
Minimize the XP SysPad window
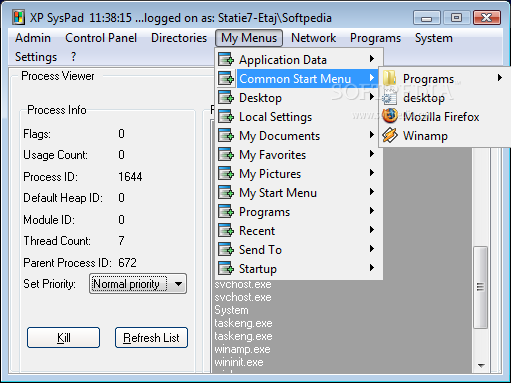[x=427, y=18]
